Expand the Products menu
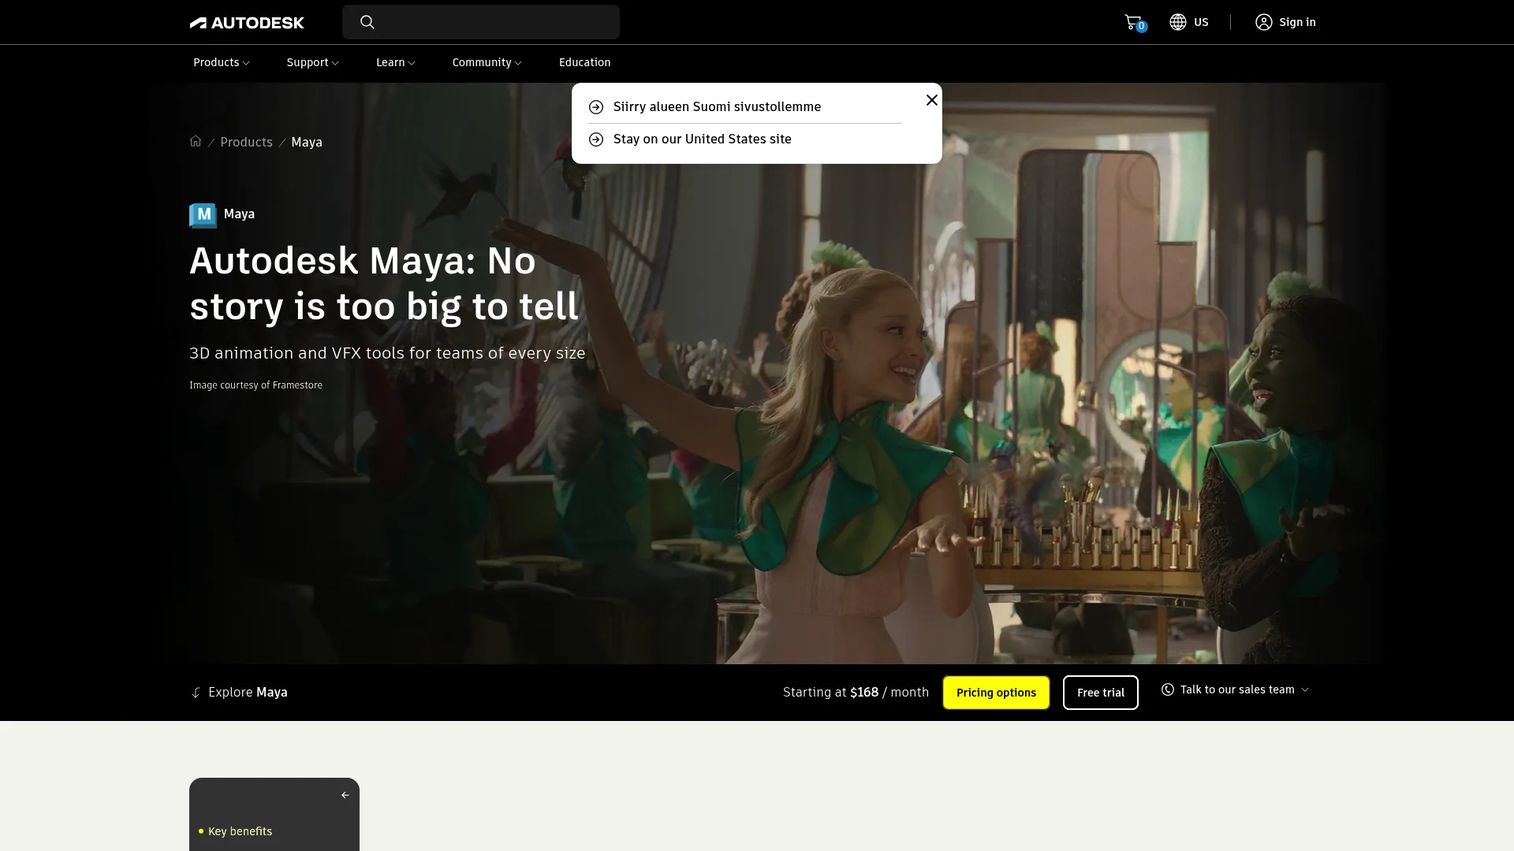 (221, 62)
